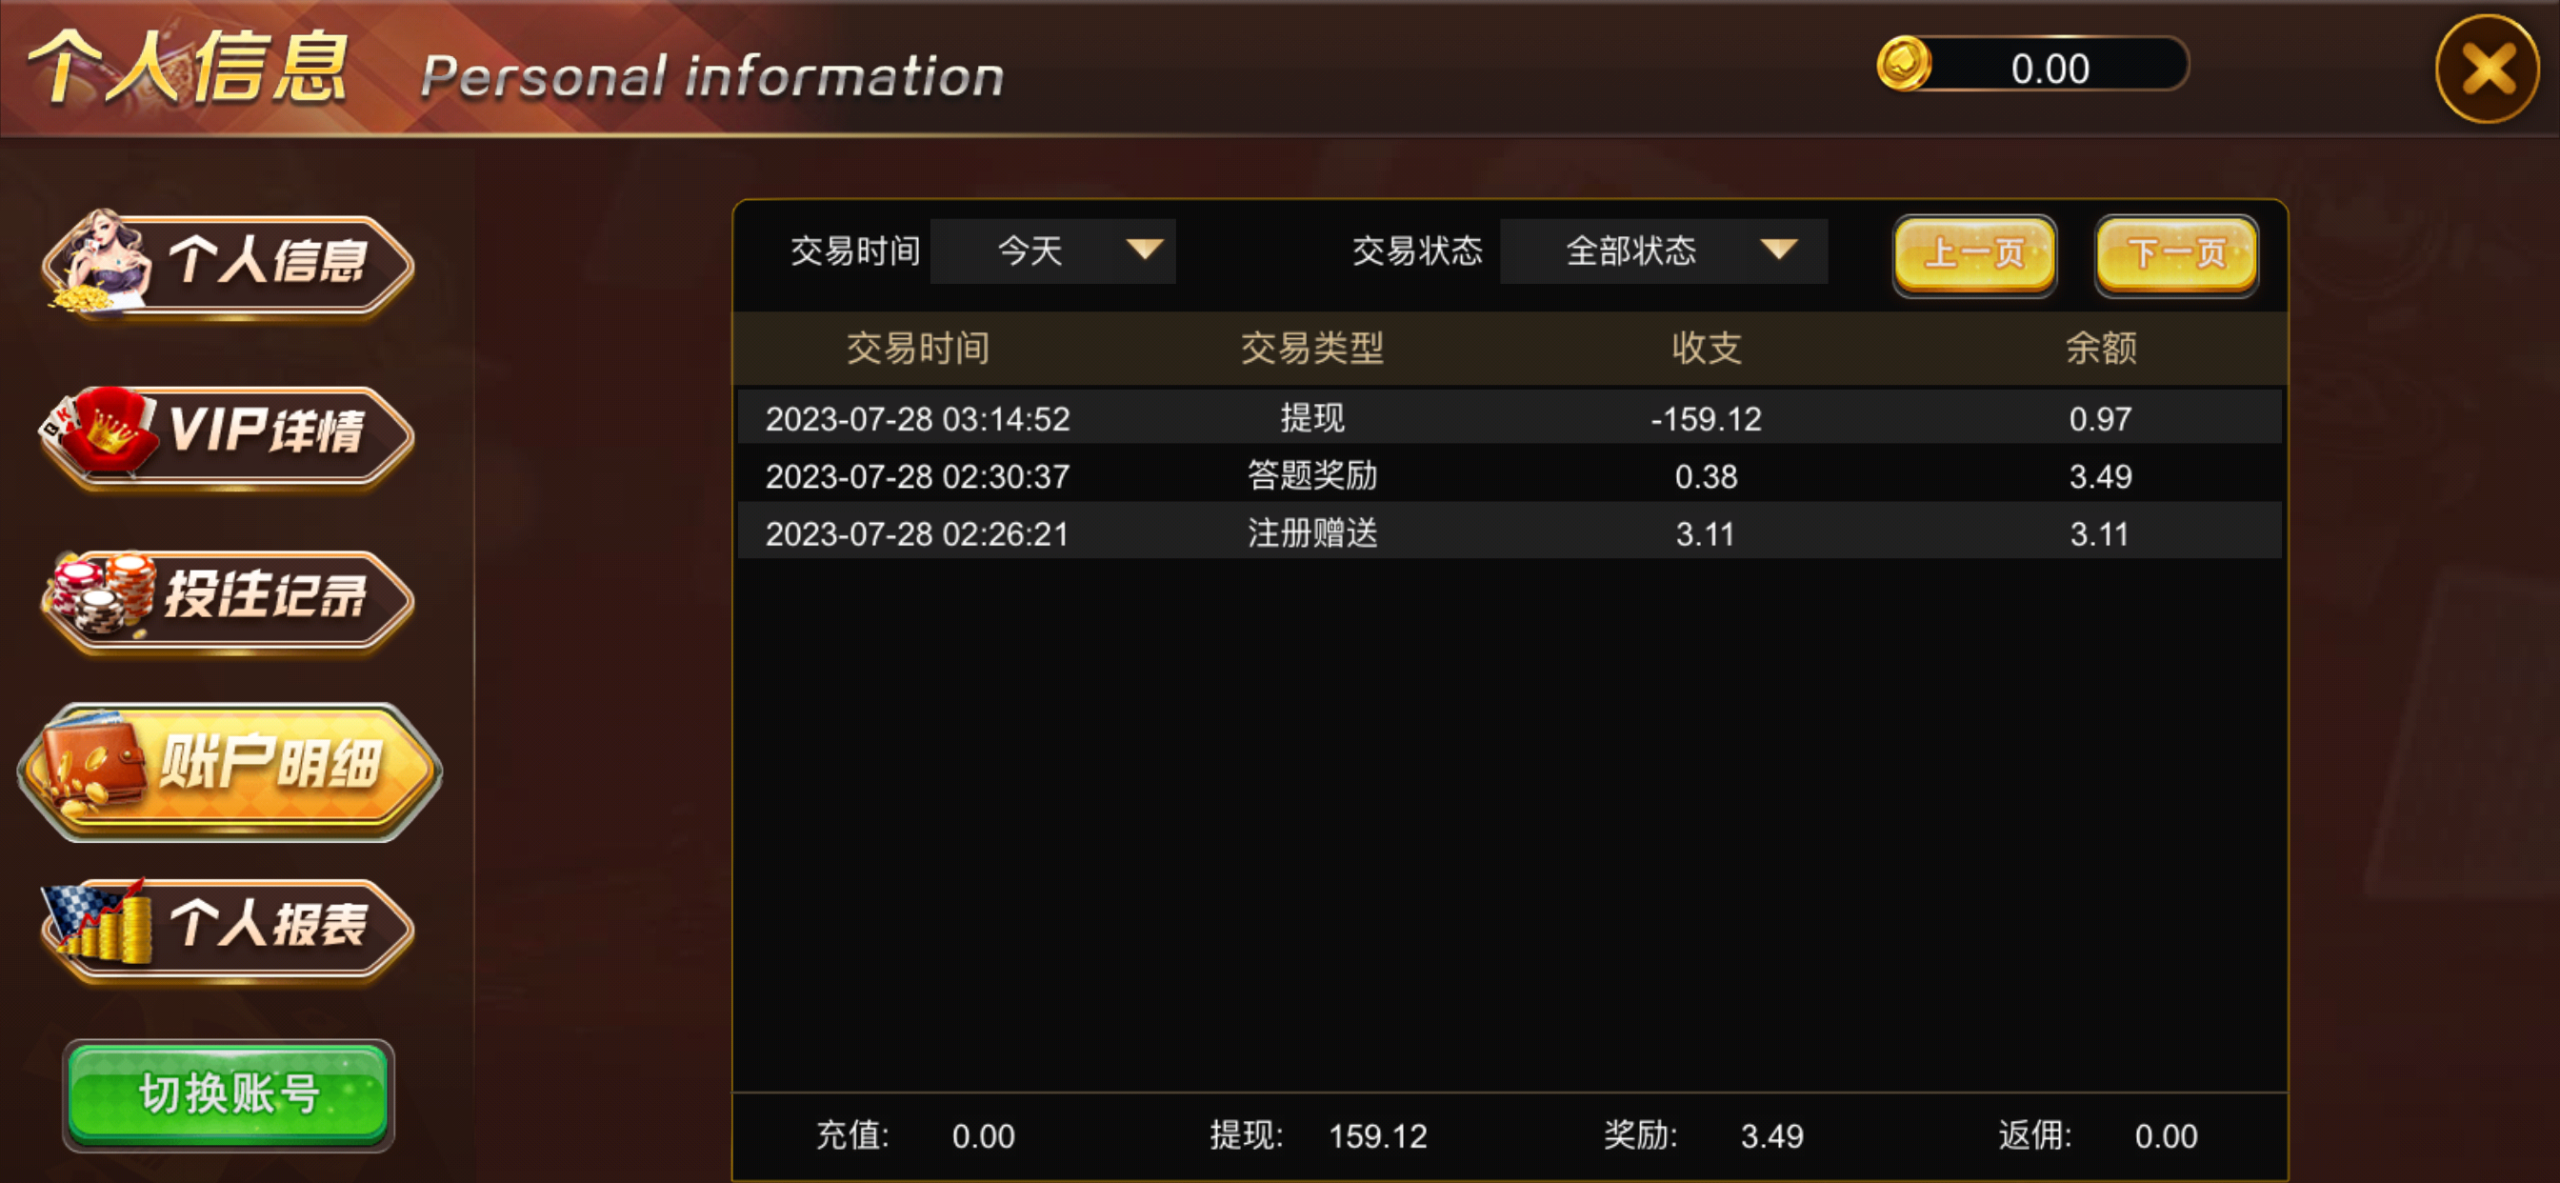Open the 投注记录 betting records tab
2560x1183 pixels.
point(228,600)
